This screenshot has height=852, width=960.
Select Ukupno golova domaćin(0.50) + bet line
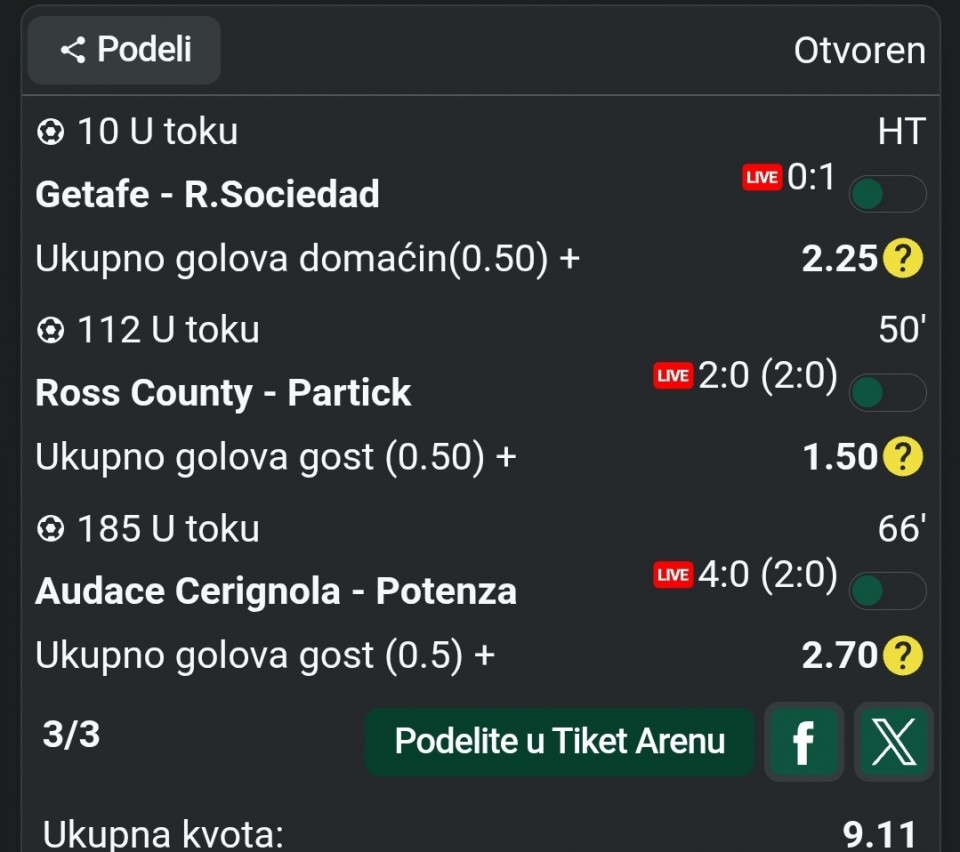[308, 259]
